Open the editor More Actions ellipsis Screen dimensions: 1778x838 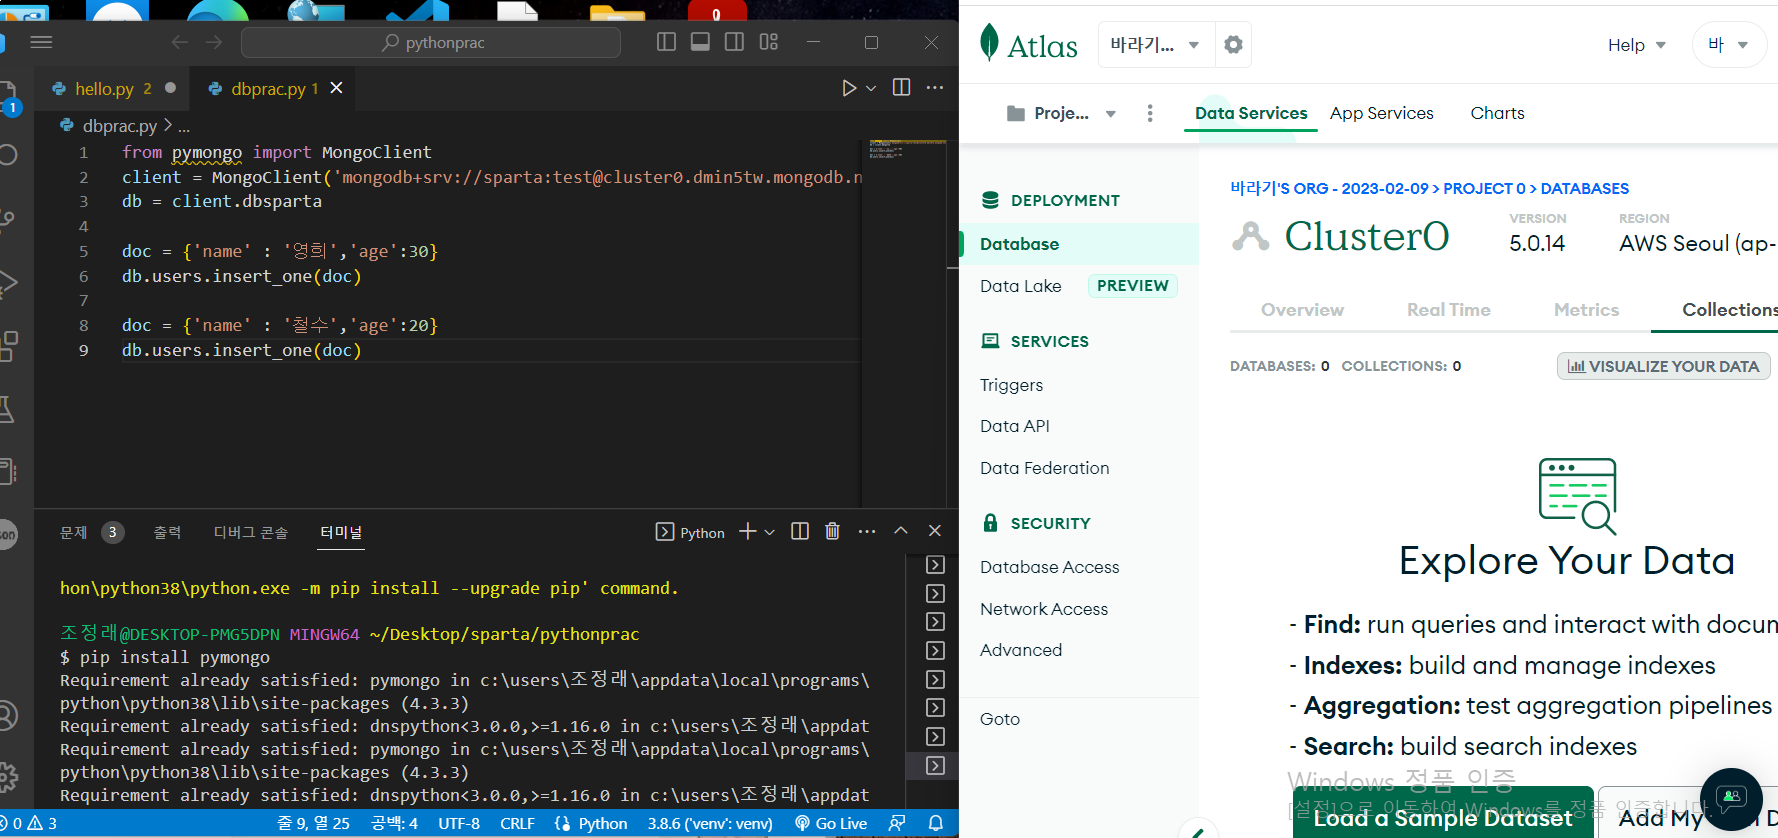tap(935, 88)
